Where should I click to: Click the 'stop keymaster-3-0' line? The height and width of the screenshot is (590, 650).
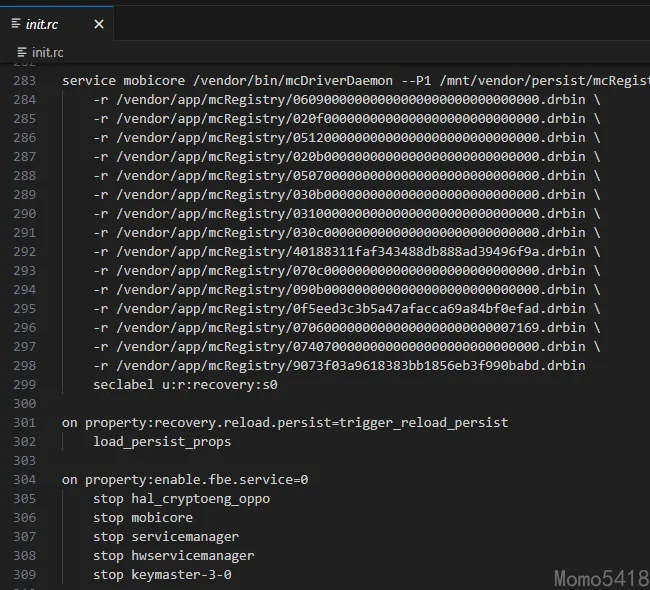162,574
